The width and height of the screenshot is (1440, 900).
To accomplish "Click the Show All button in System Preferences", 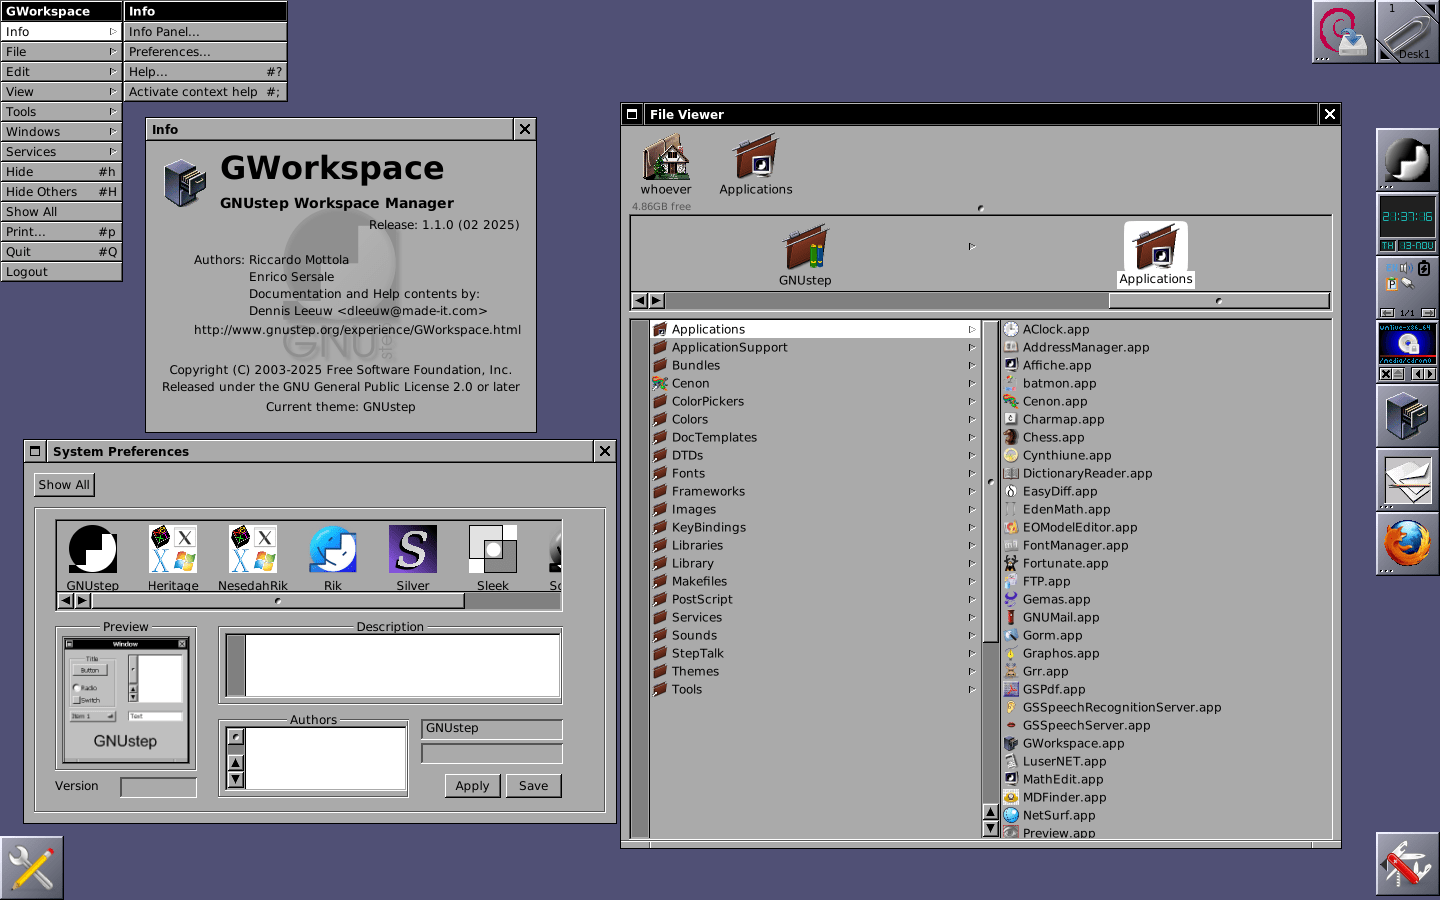I will click(x=64, y=485).
